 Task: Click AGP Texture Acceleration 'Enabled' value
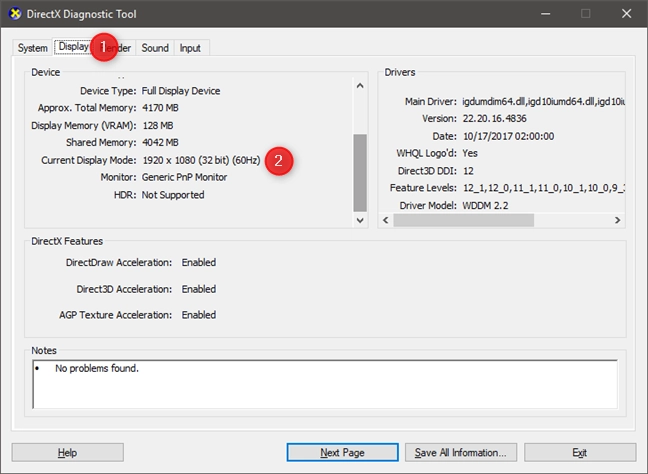click(199, 315)
